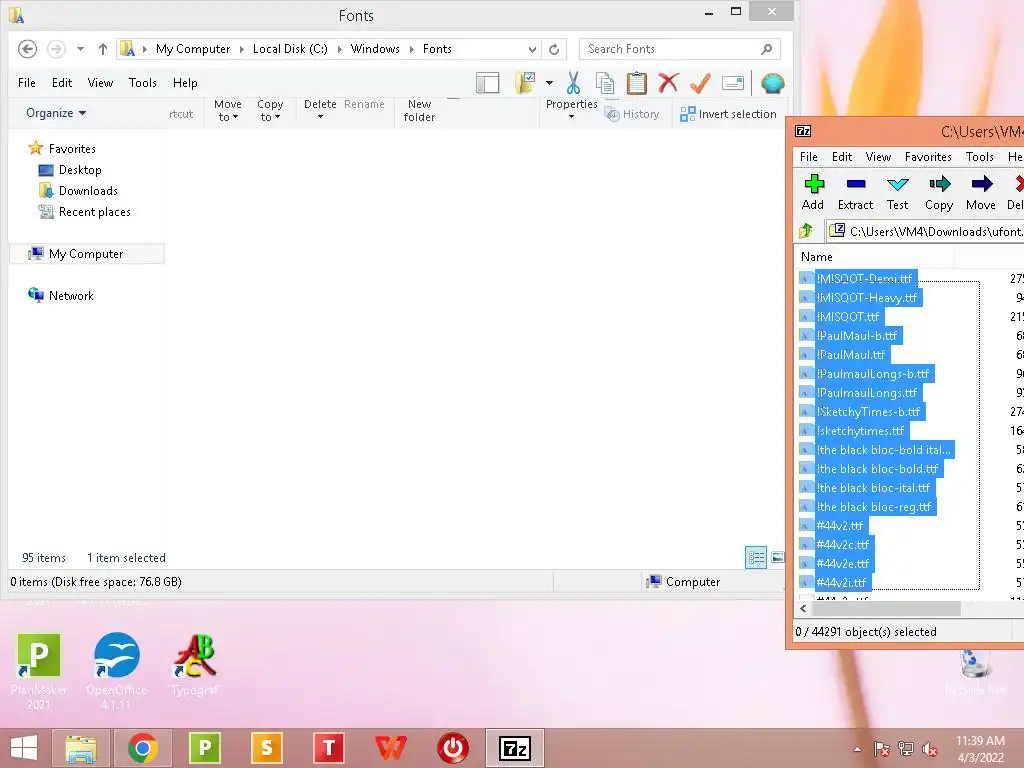Open 7-Zip from the taskbar
Image resolution: width=1024 pixels, height=768 pixels.
click(515, 748)
